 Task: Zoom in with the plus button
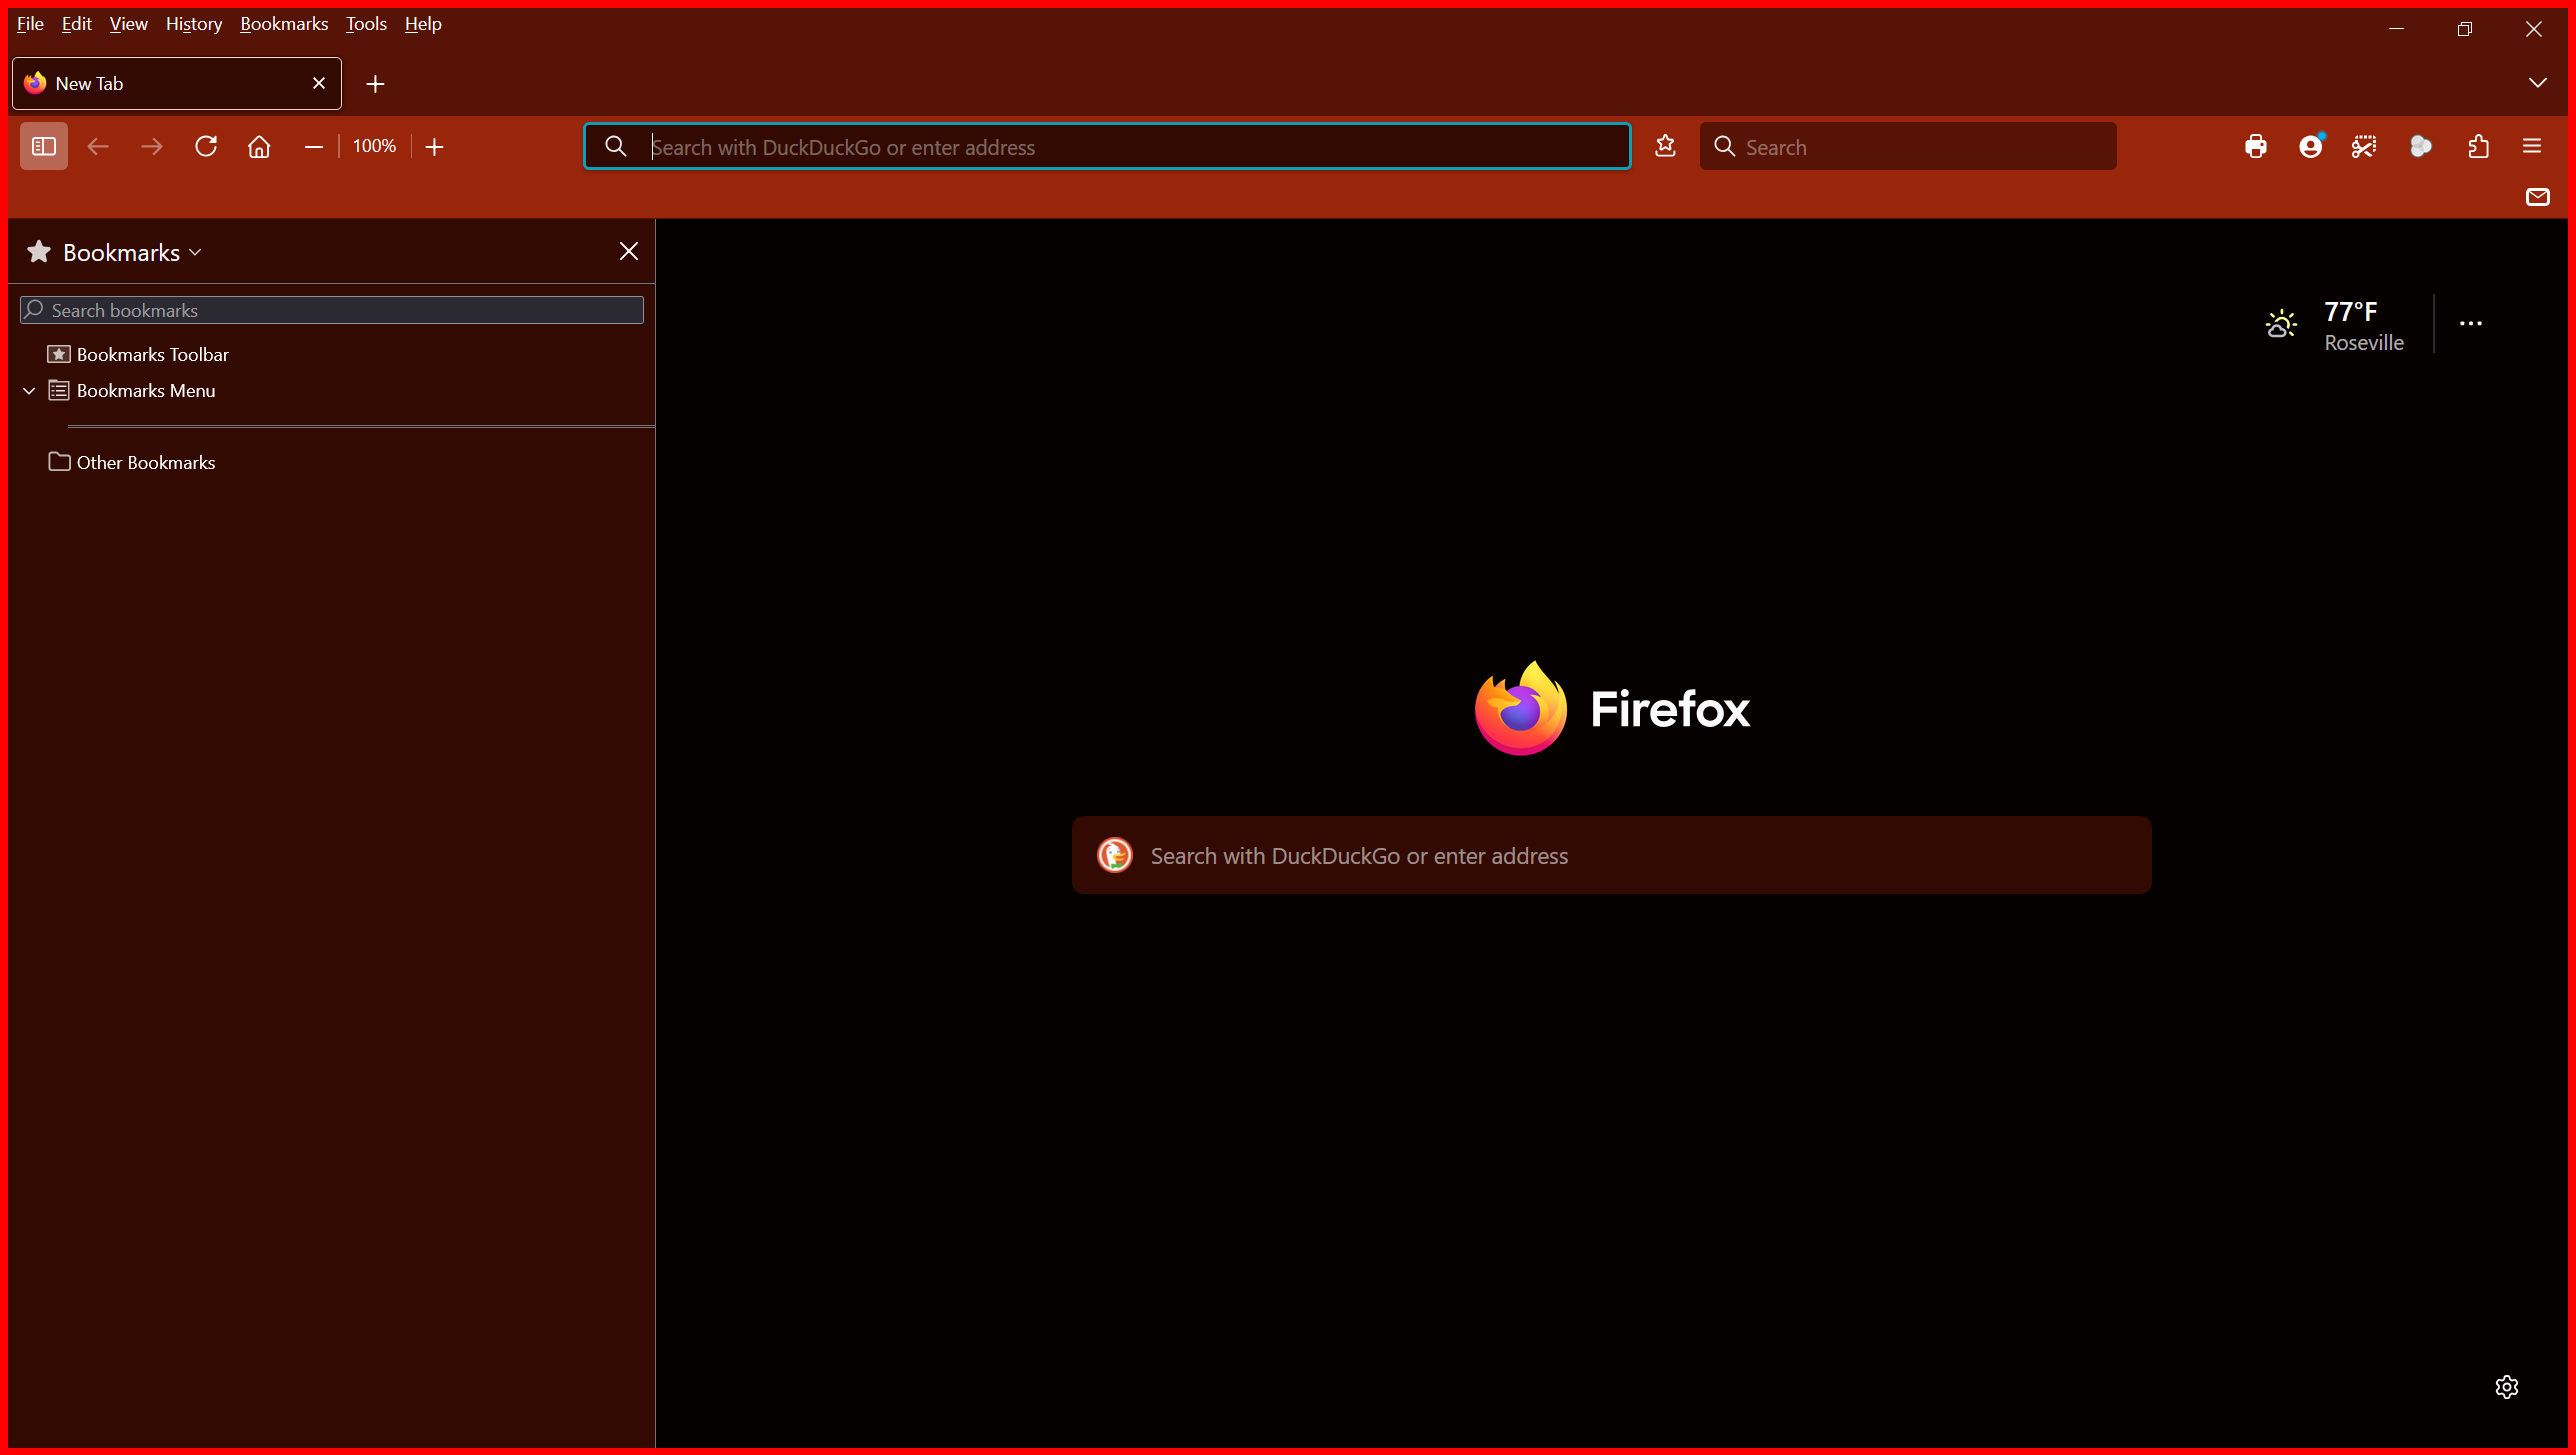(x=434, y=146)
